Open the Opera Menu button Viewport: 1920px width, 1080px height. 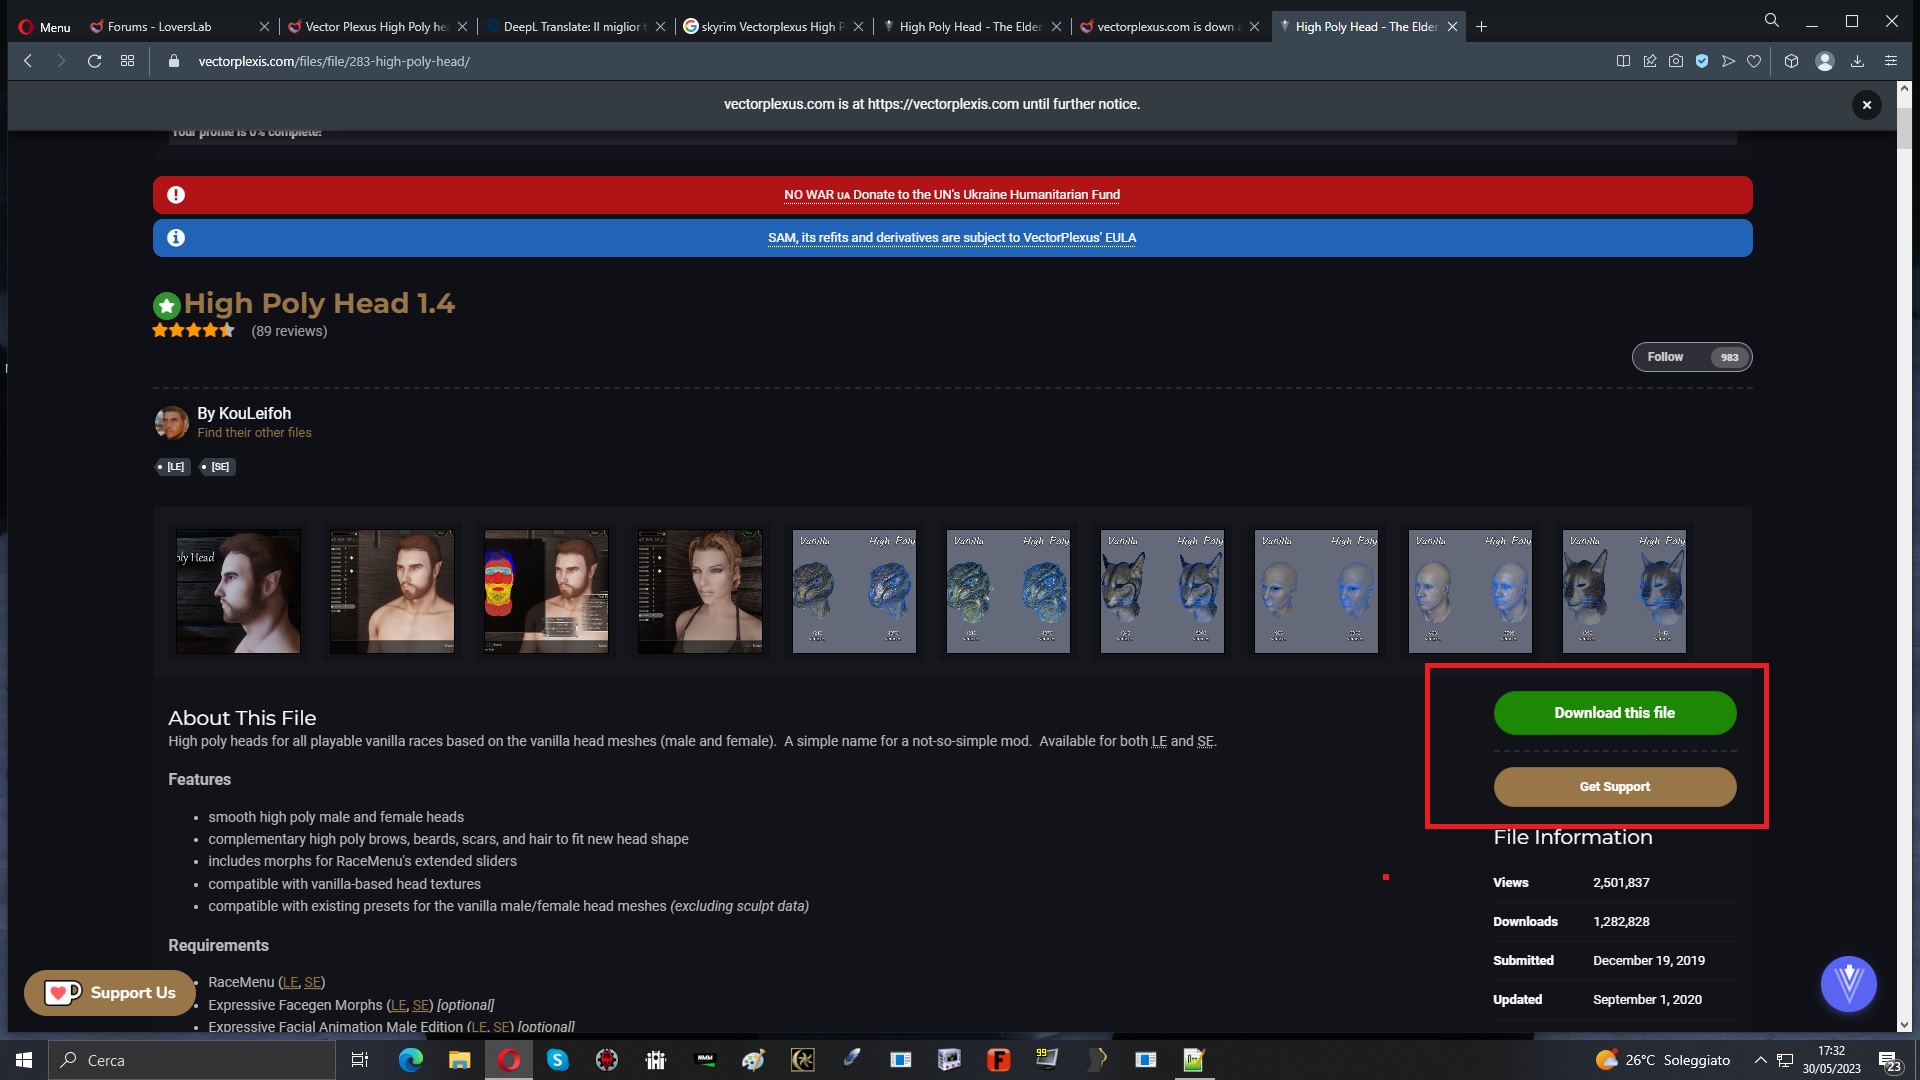pos(45,27)
